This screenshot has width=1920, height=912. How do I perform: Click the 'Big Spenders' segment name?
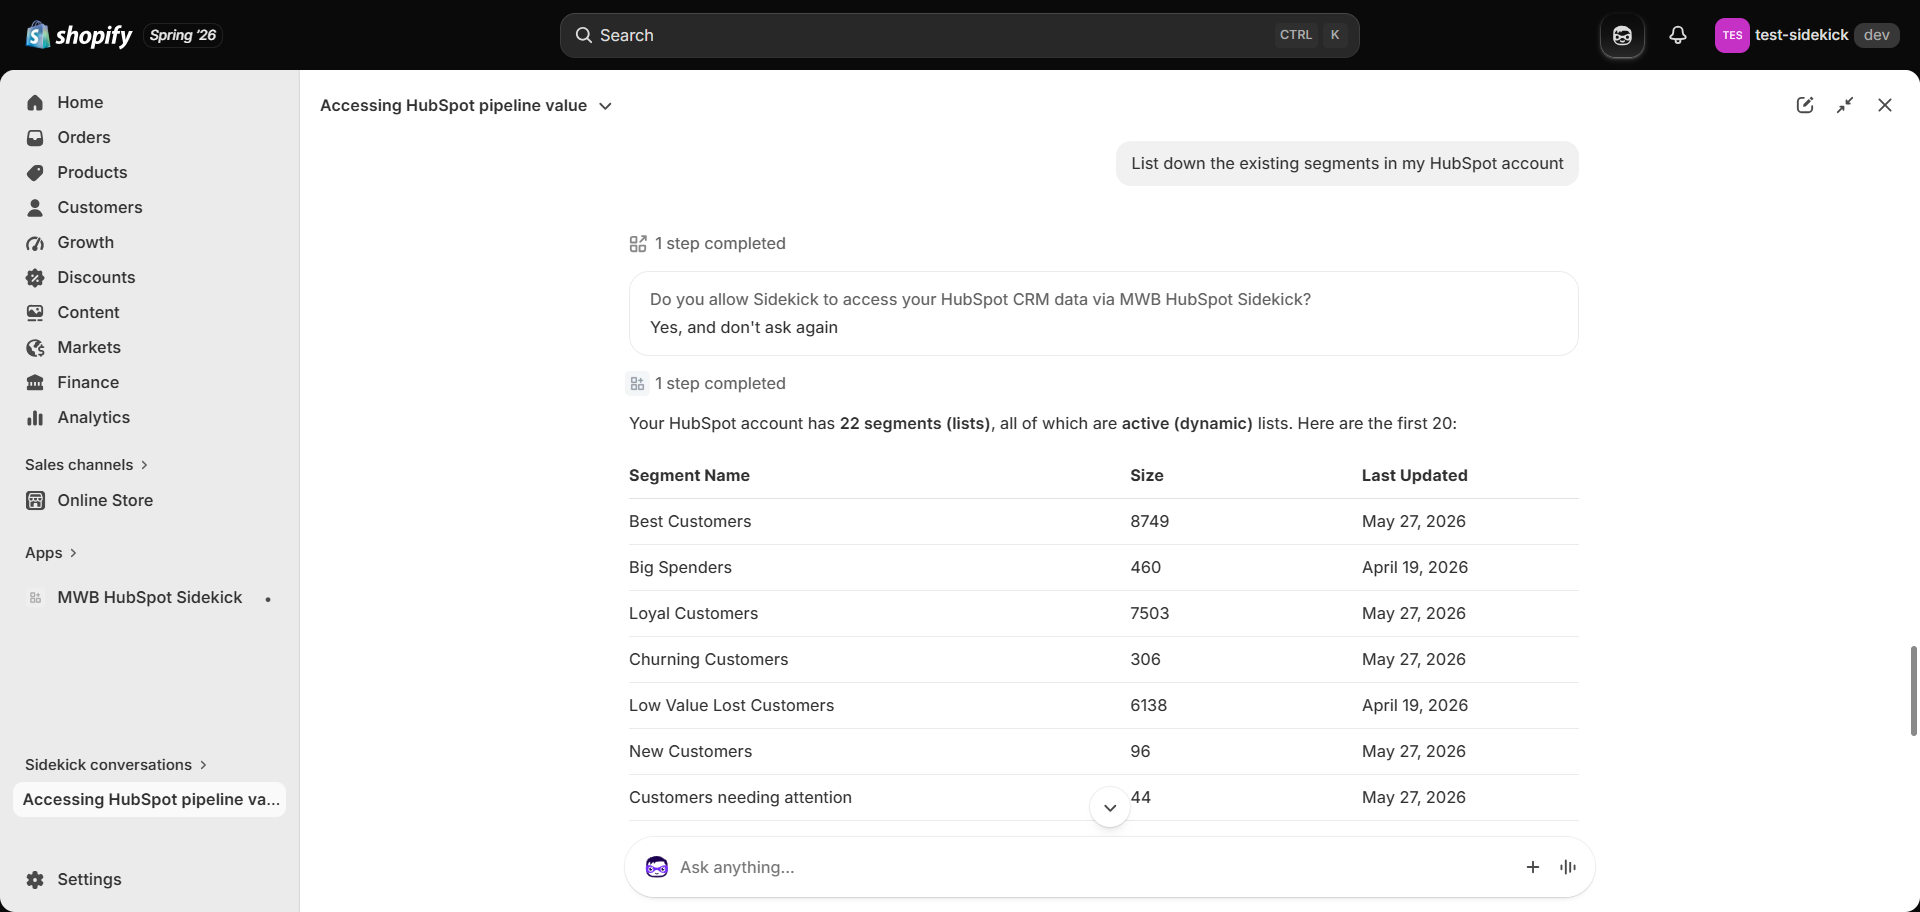point(680,567)
